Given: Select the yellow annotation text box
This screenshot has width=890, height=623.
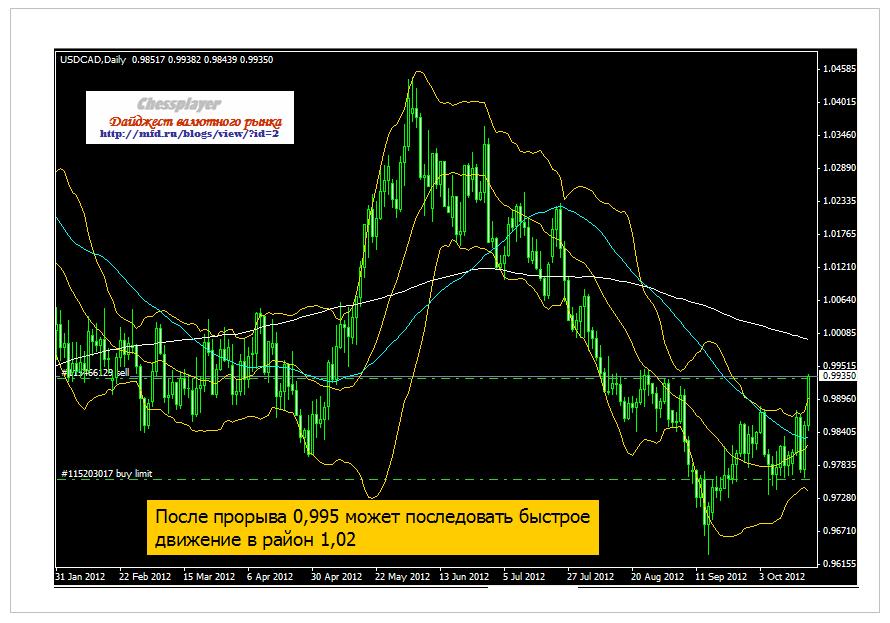Looking at the screenshot, I should [372, 527].
